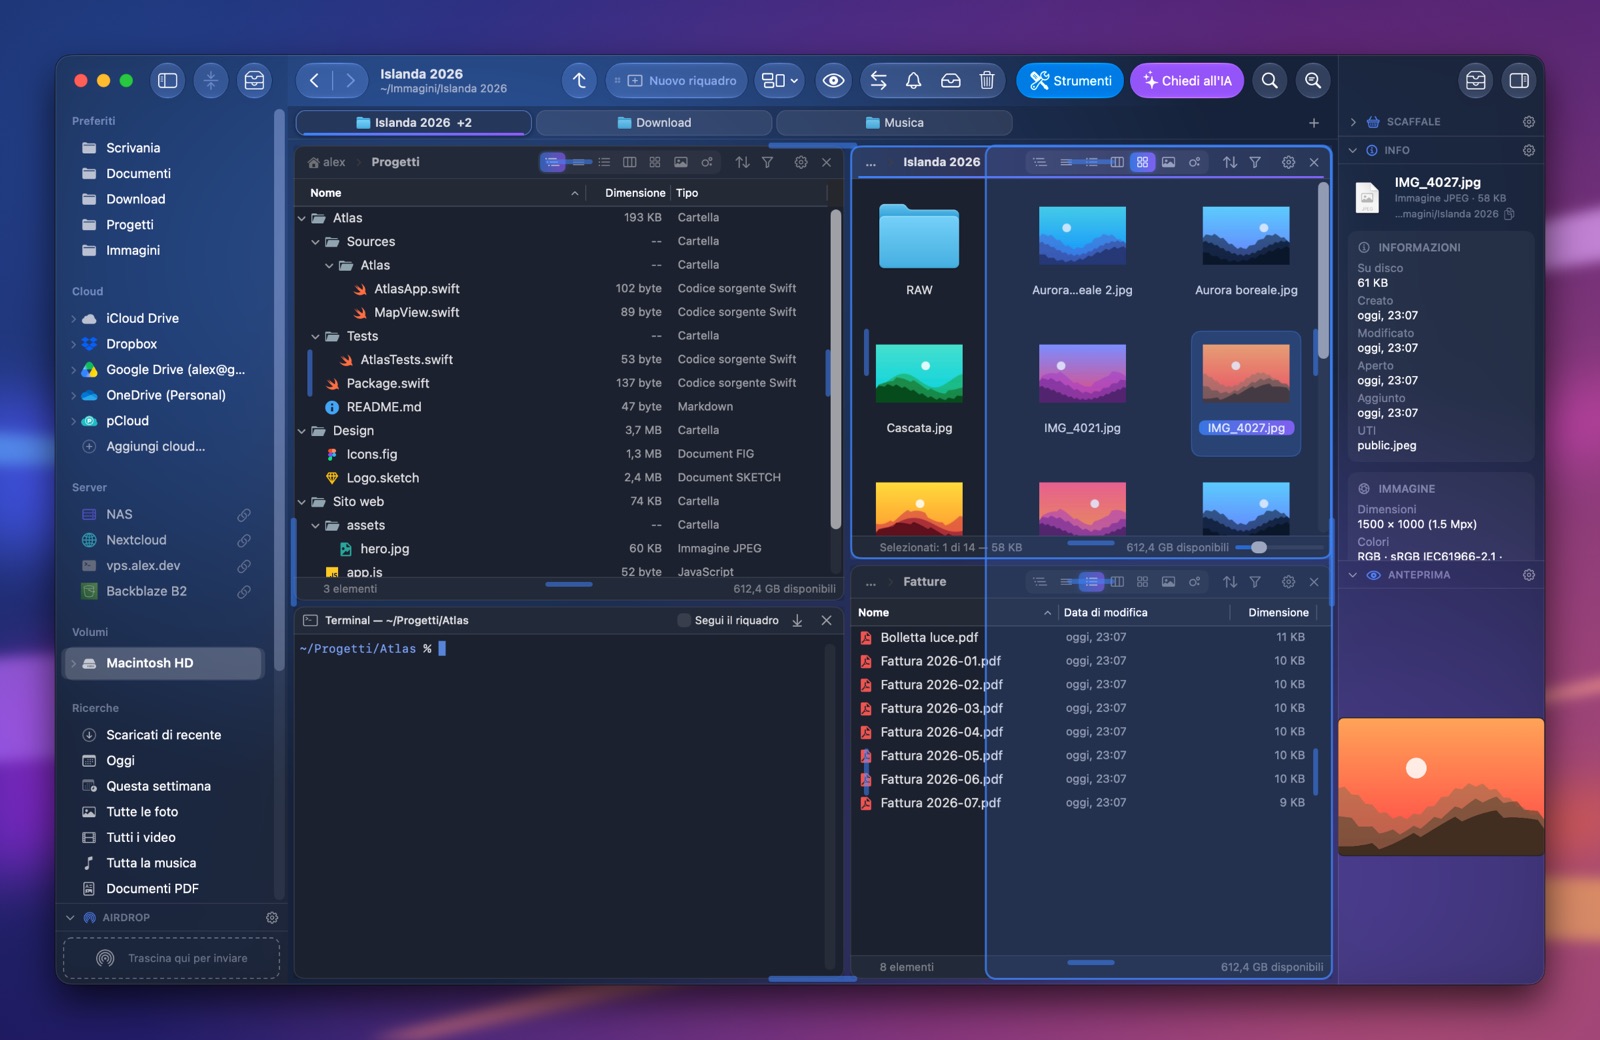Expand the SCAFFALE section
The image size is (1600, 1040).
coord(1353,122)
